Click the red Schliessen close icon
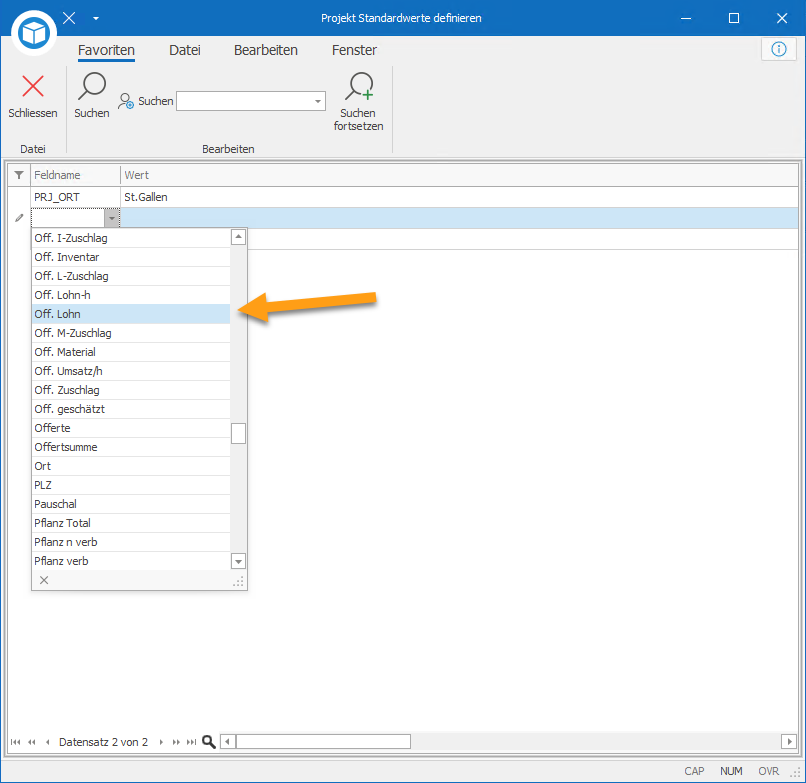The width and height of the screenshot is (806, 783). tap(33, 86)
